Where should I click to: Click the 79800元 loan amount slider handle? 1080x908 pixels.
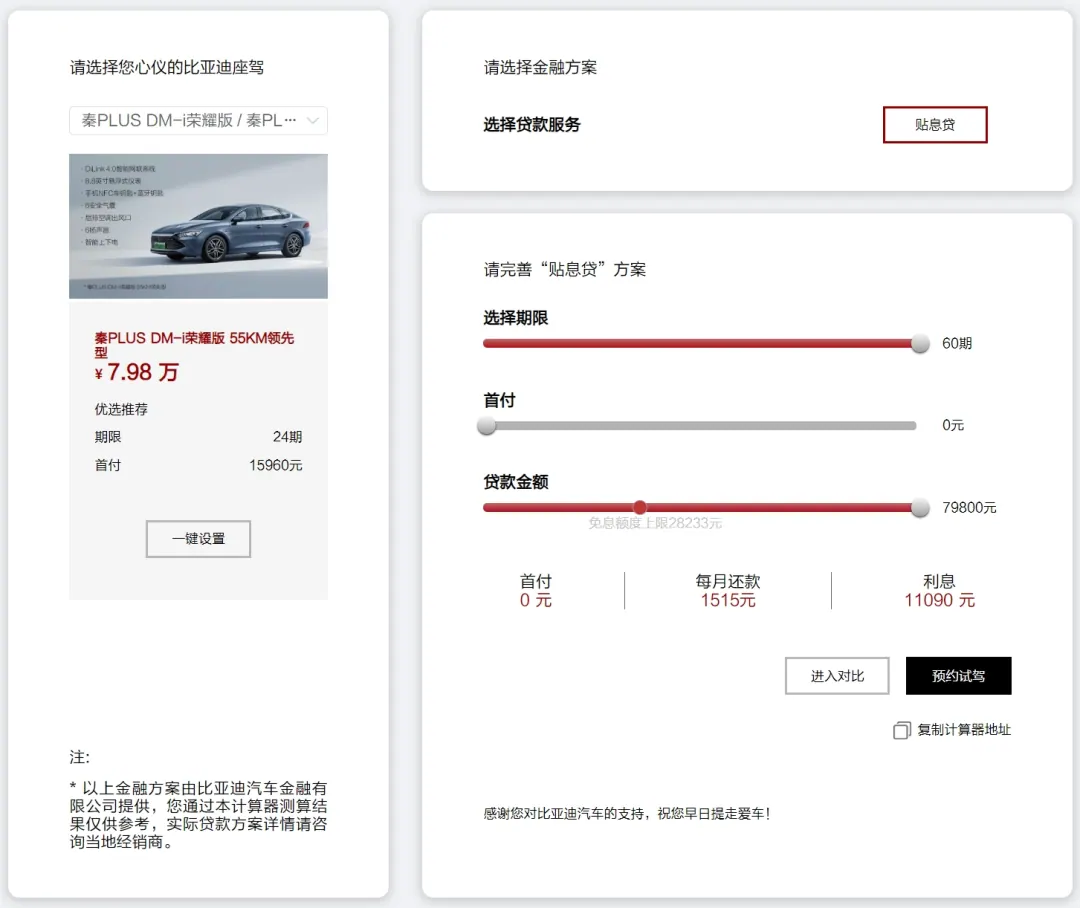(x=920, y=508)
